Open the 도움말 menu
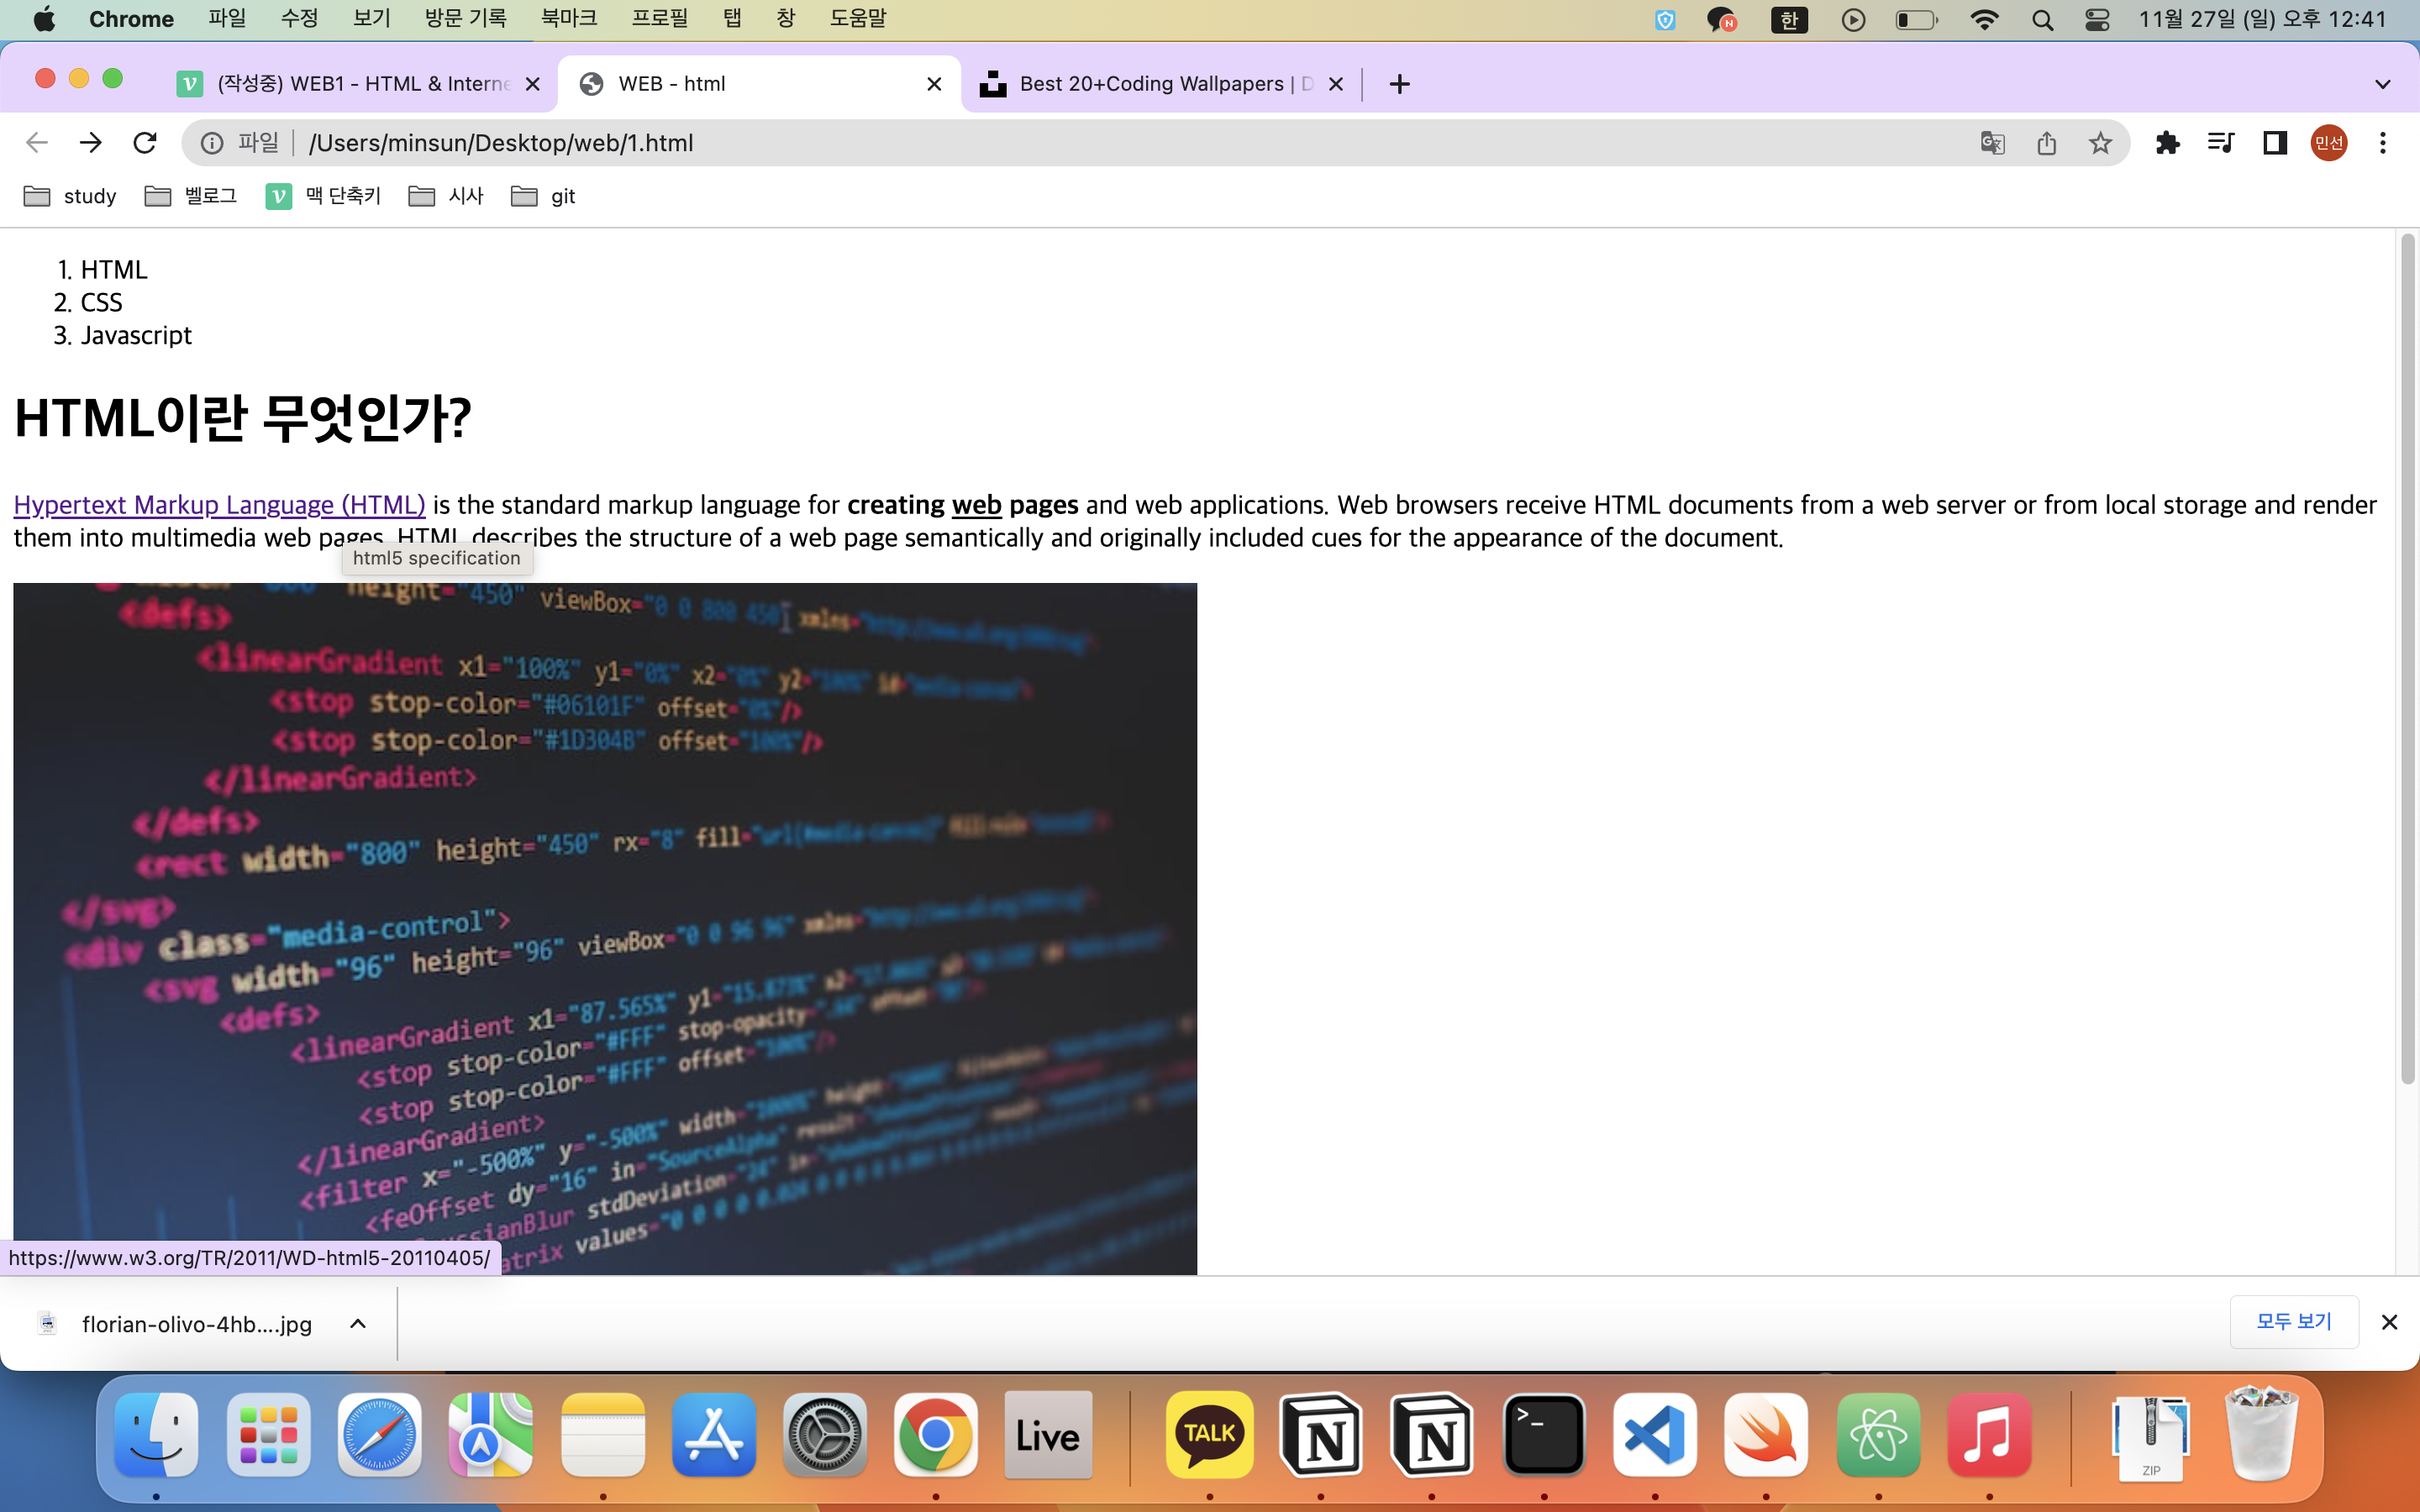The image size is (2420, 1512). (x=858, y=19)
